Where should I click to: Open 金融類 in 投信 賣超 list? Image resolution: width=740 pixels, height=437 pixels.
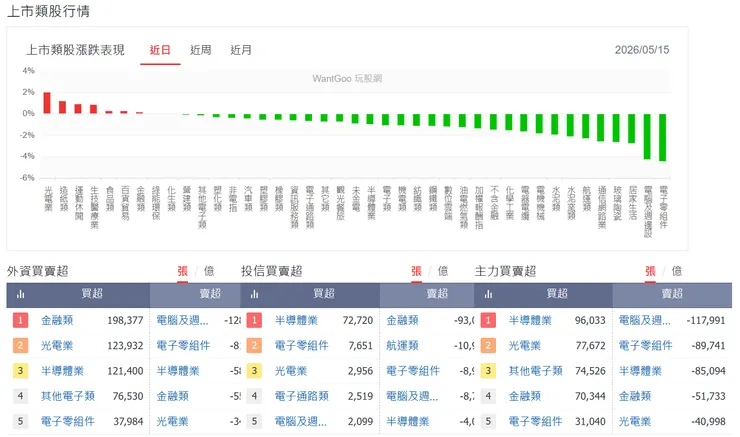pos(403,320)
